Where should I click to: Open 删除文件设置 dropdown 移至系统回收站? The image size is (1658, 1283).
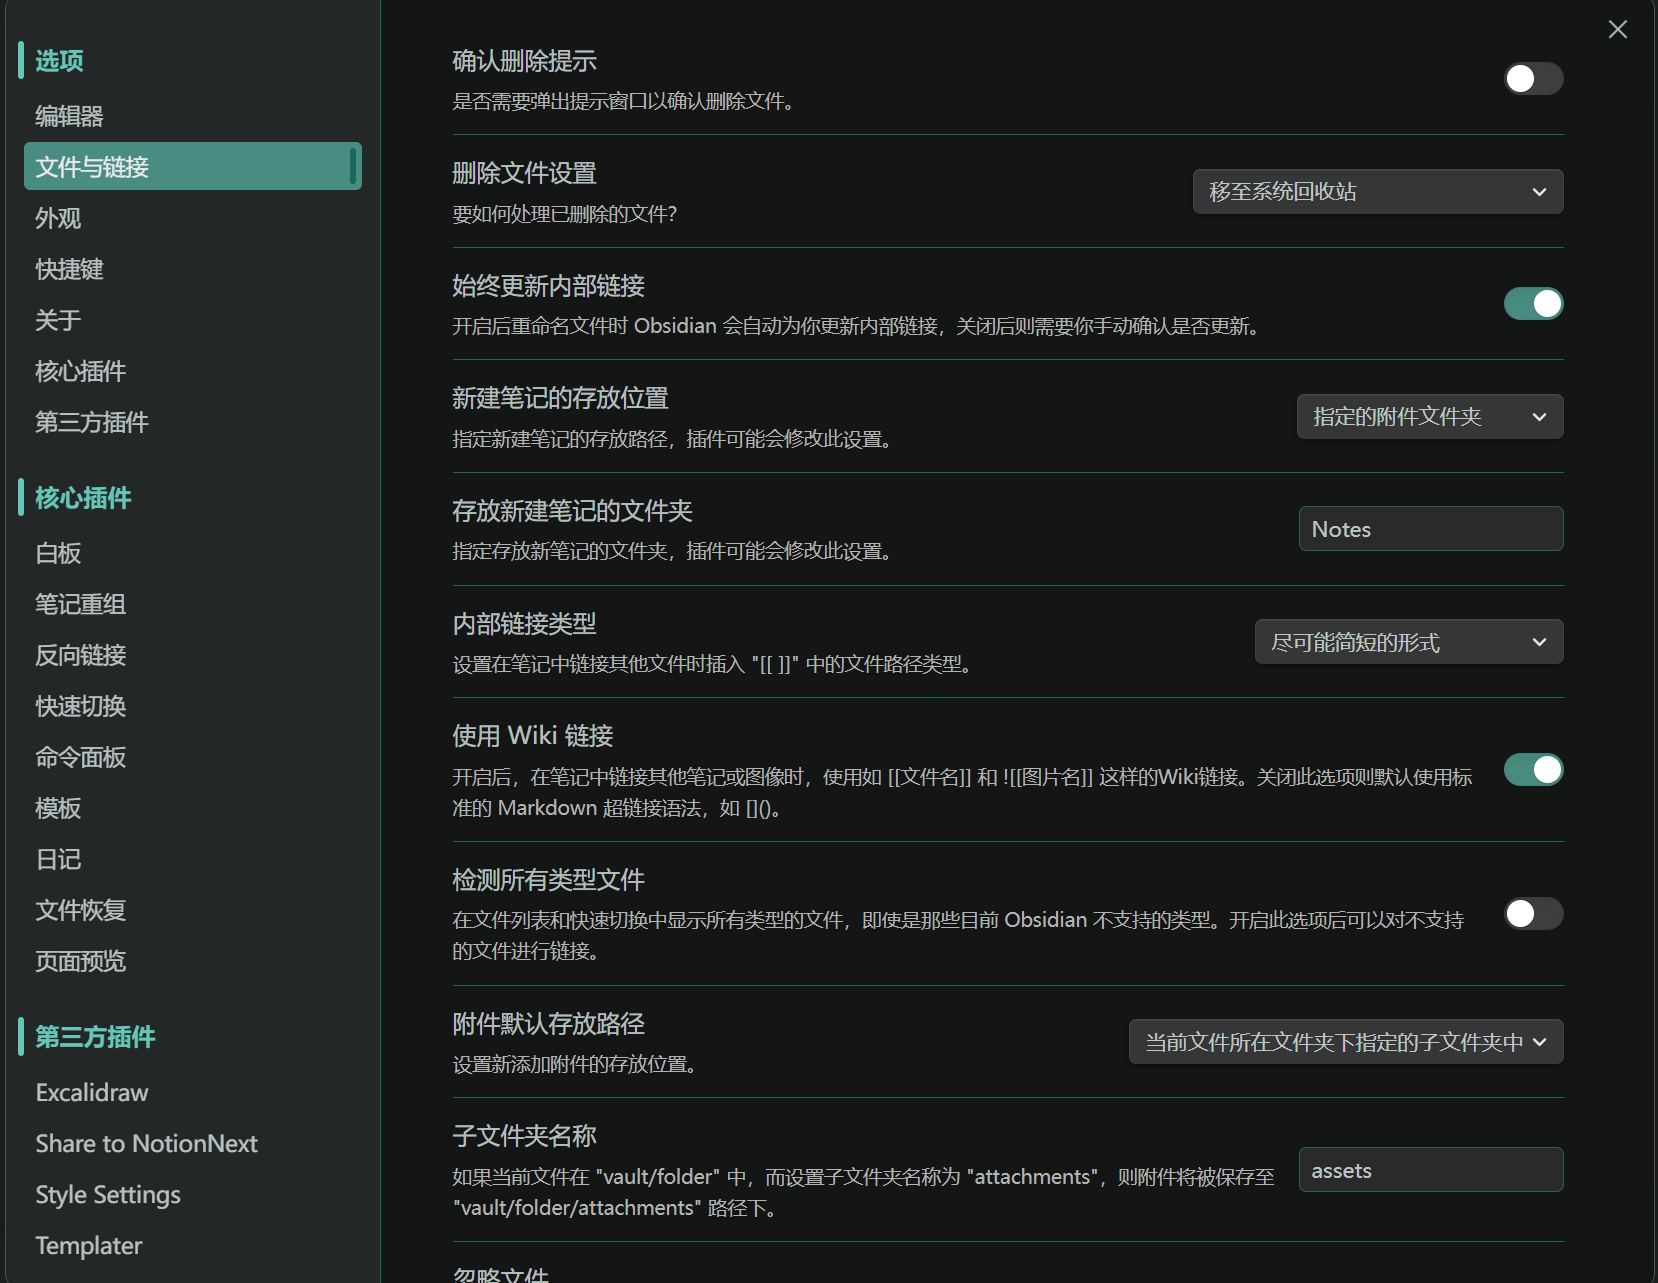coord(1377,192)
